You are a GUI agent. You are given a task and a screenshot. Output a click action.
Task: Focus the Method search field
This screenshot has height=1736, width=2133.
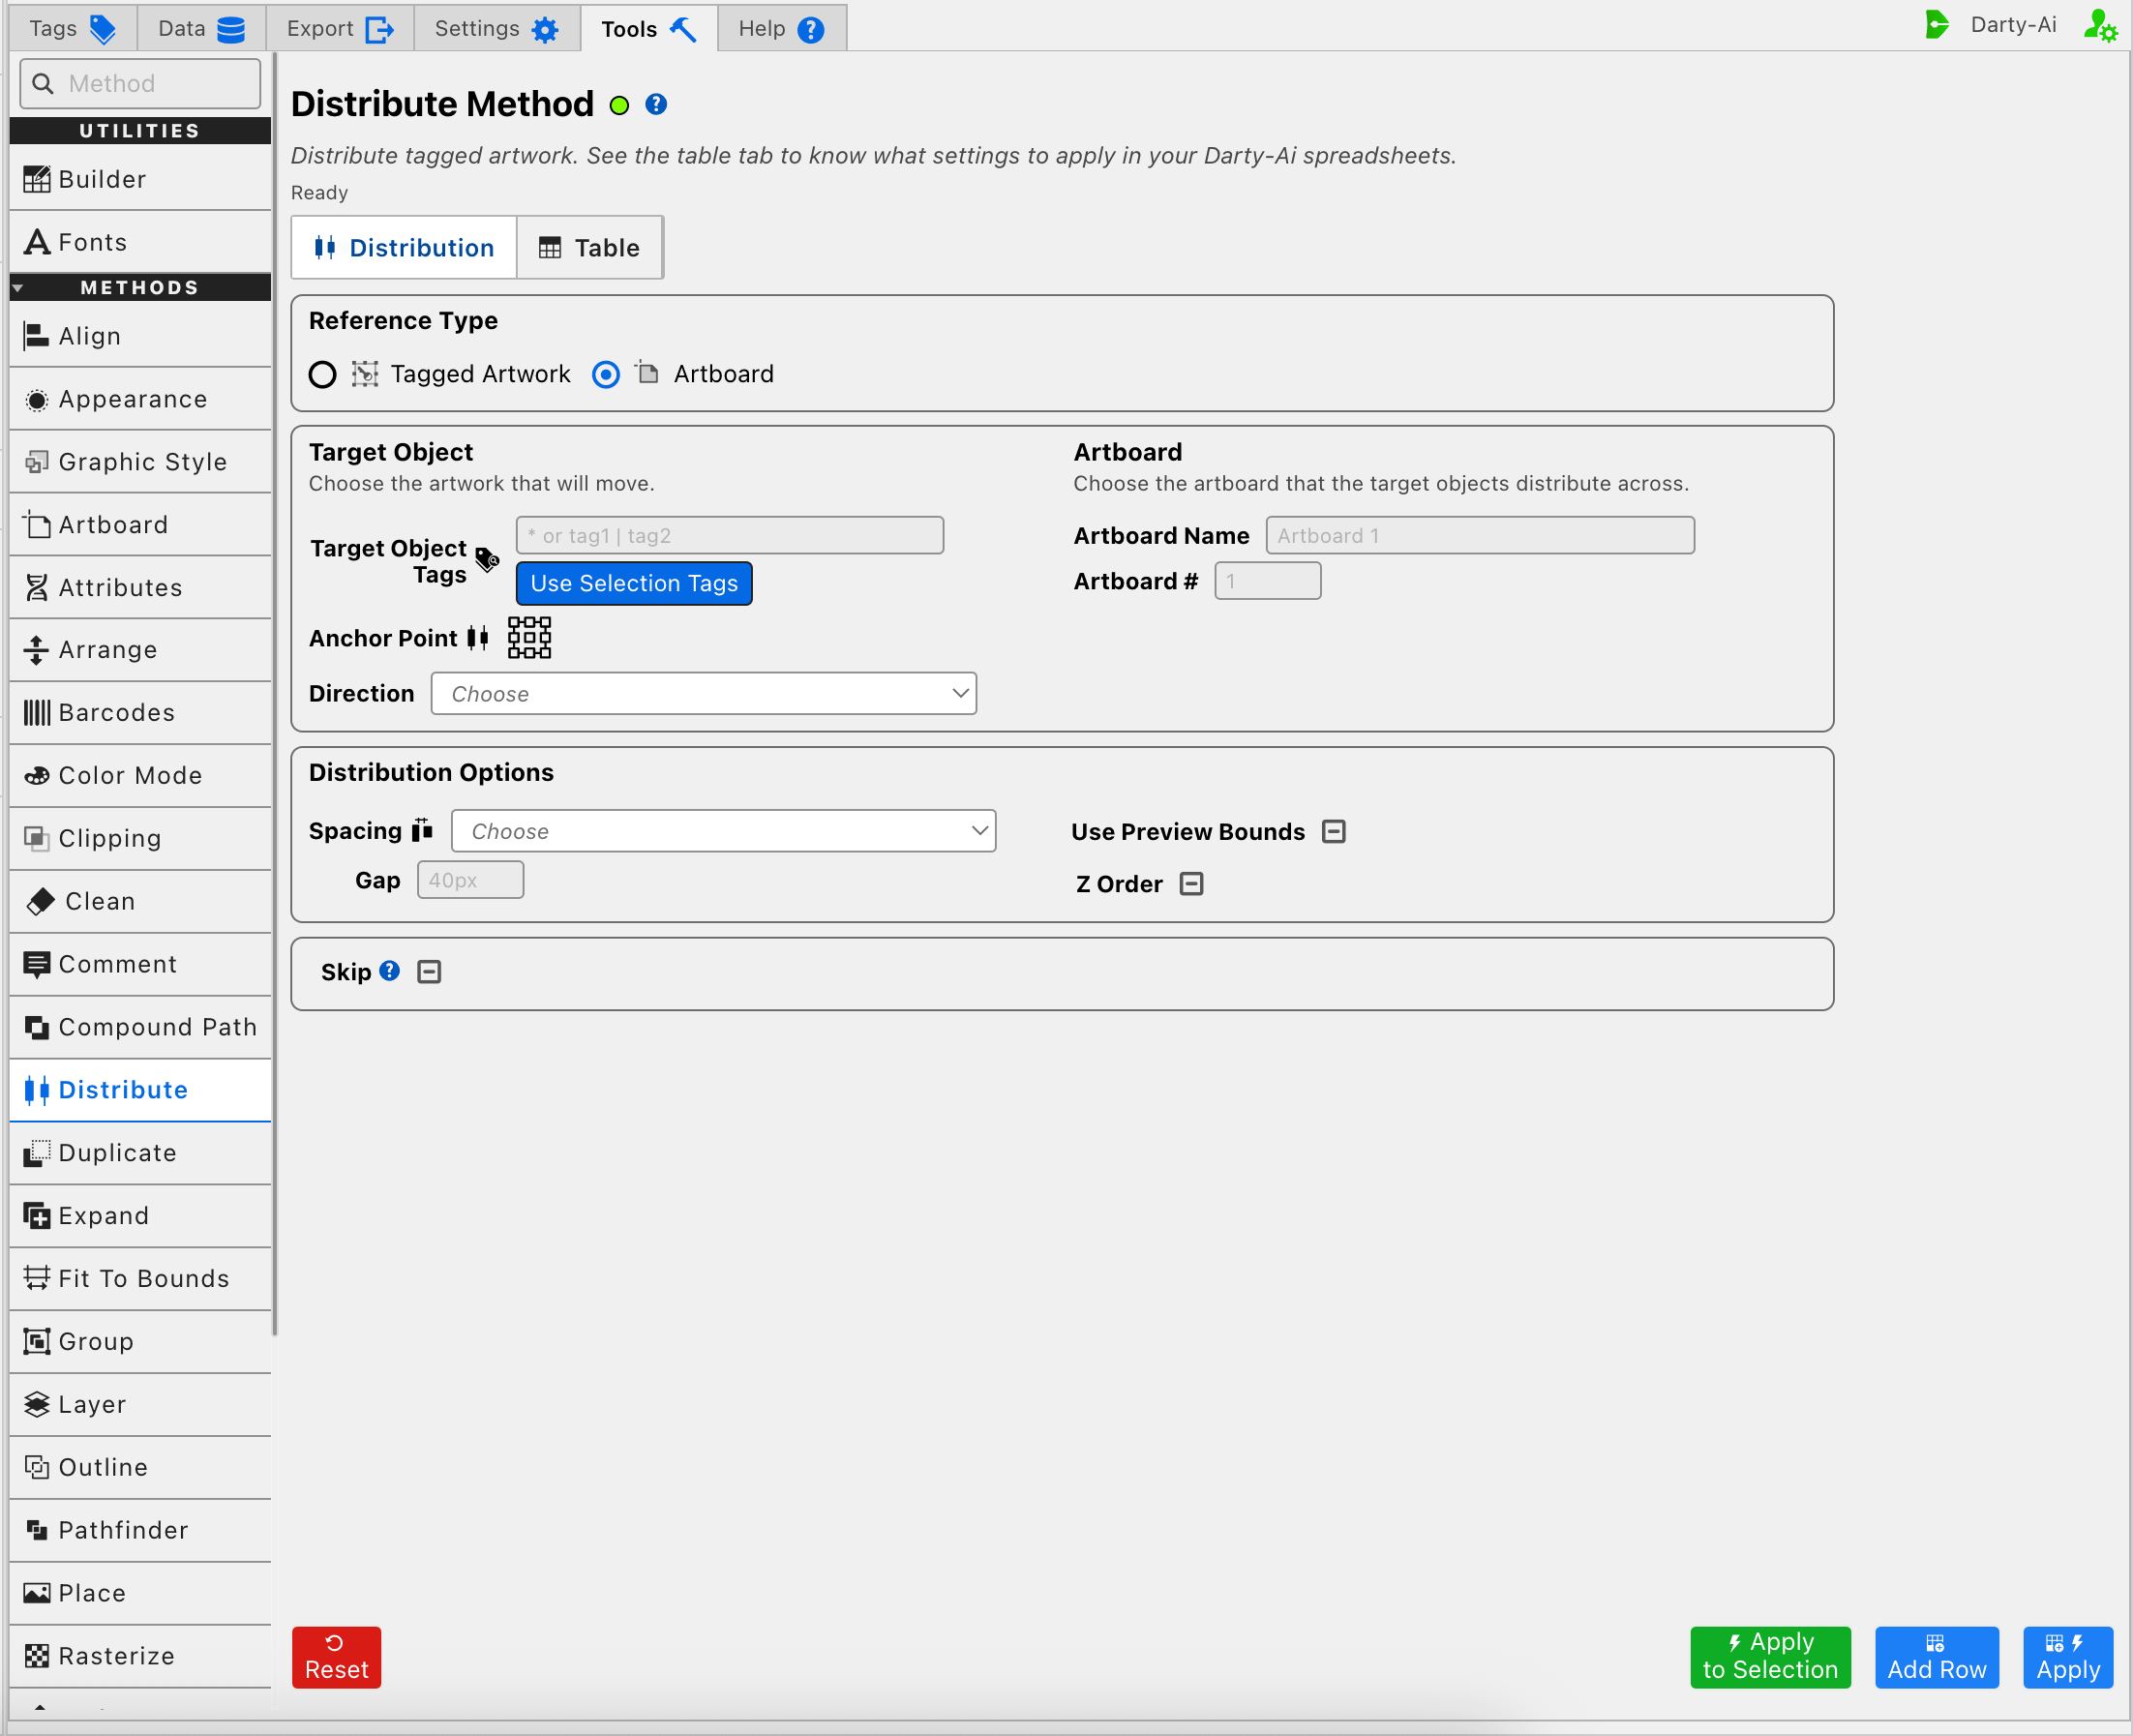click(x=140, y=83)
